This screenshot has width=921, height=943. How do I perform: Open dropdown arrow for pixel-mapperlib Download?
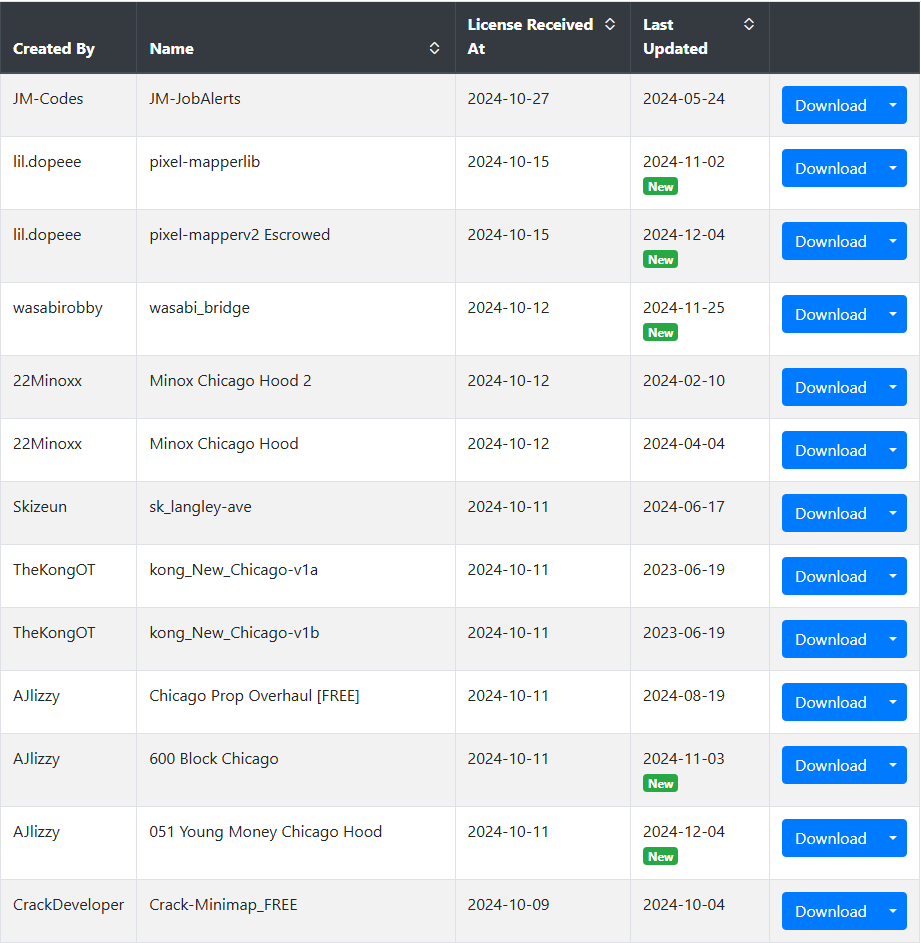coord(893,168)
